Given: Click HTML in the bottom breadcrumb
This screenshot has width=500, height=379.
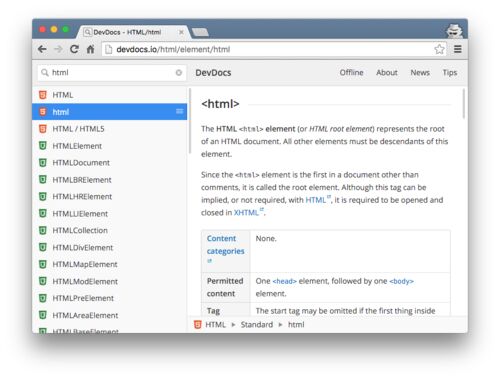Looking at the screenshot, I should pos(215,325).
